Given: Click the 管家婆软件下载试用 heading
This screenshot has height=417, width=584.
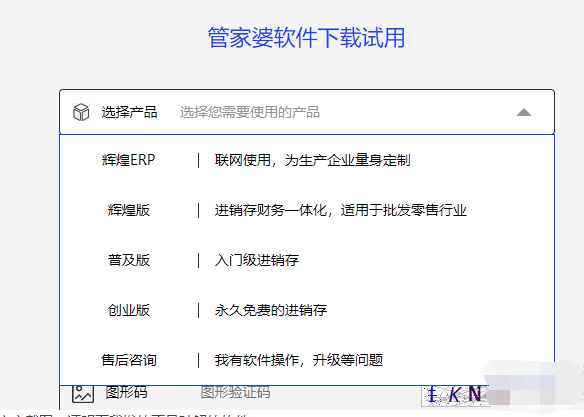Looking at the screenshot, I should [x=306, y=38].
